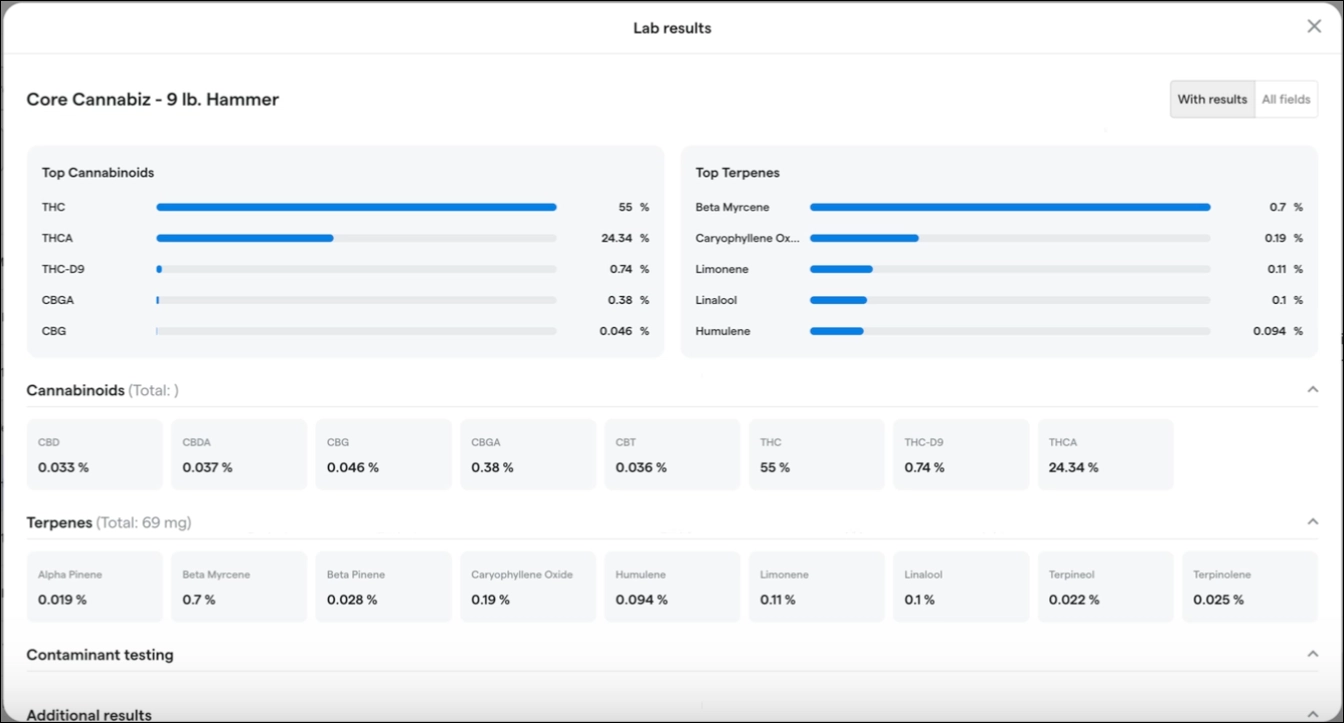Select the THC 55 % card
The width and height of the screenshot is (1344, 723).
(x=817, y=455)
